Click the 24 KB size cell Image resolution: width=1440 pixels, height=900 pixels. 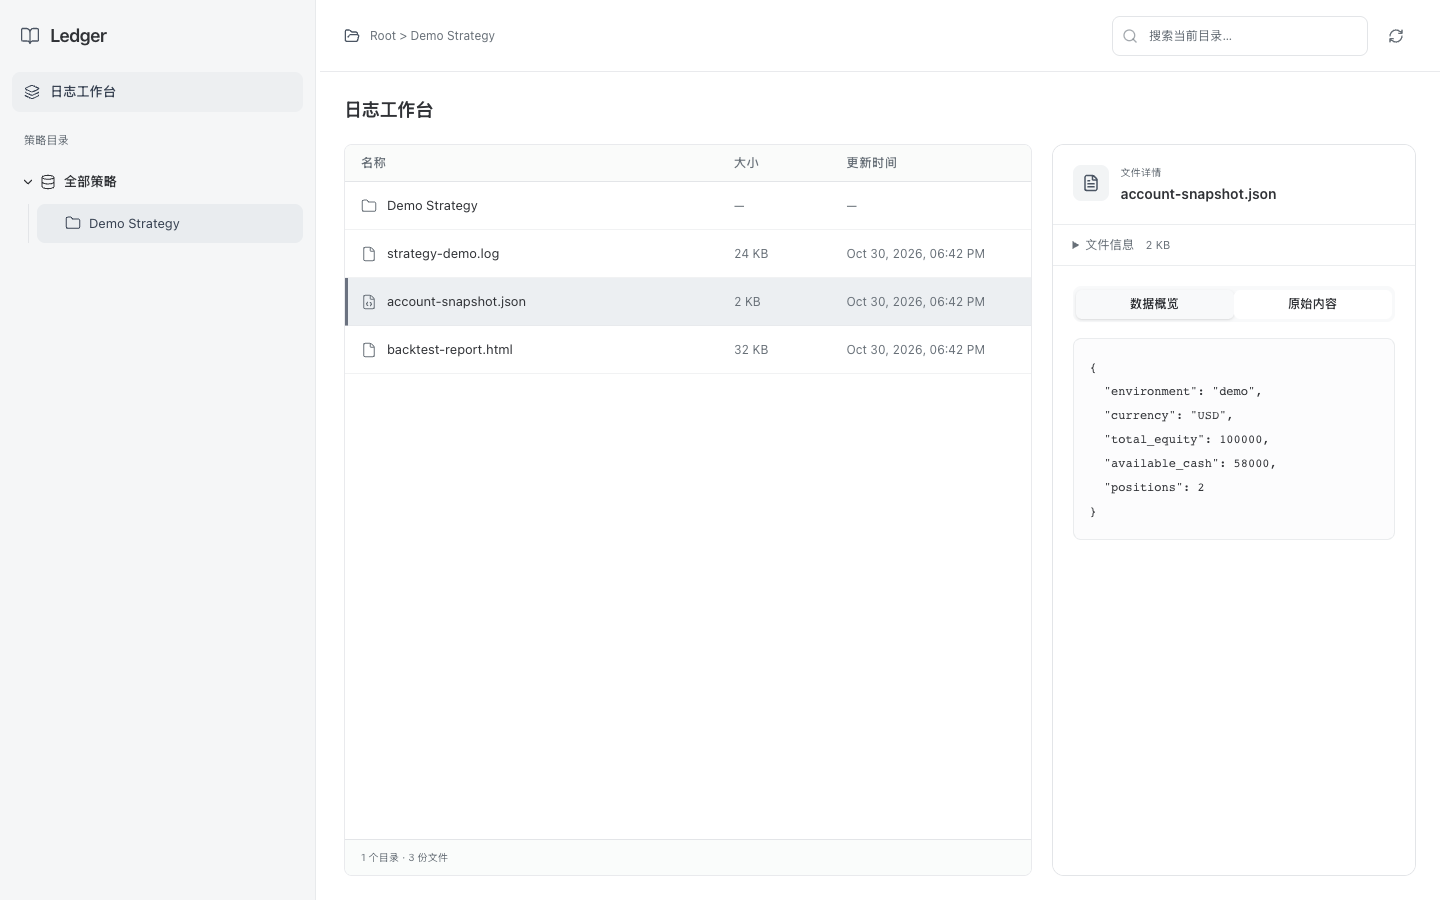(x=751, y=254)
